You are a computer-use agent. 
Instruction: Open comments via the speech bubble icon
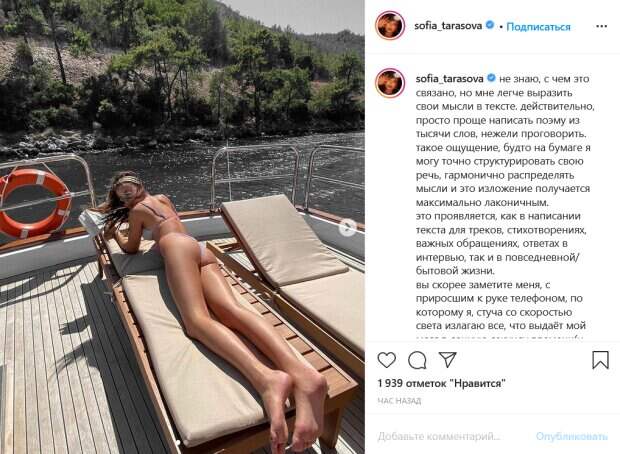pyautogui.click(x=417, y=360)
